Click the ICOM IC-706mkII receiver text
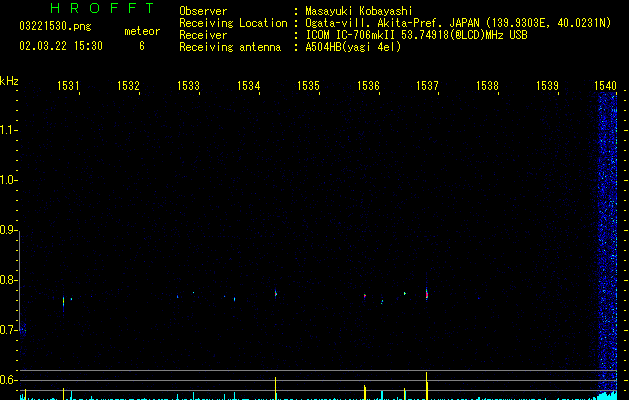629x400 pixels. 416,35
